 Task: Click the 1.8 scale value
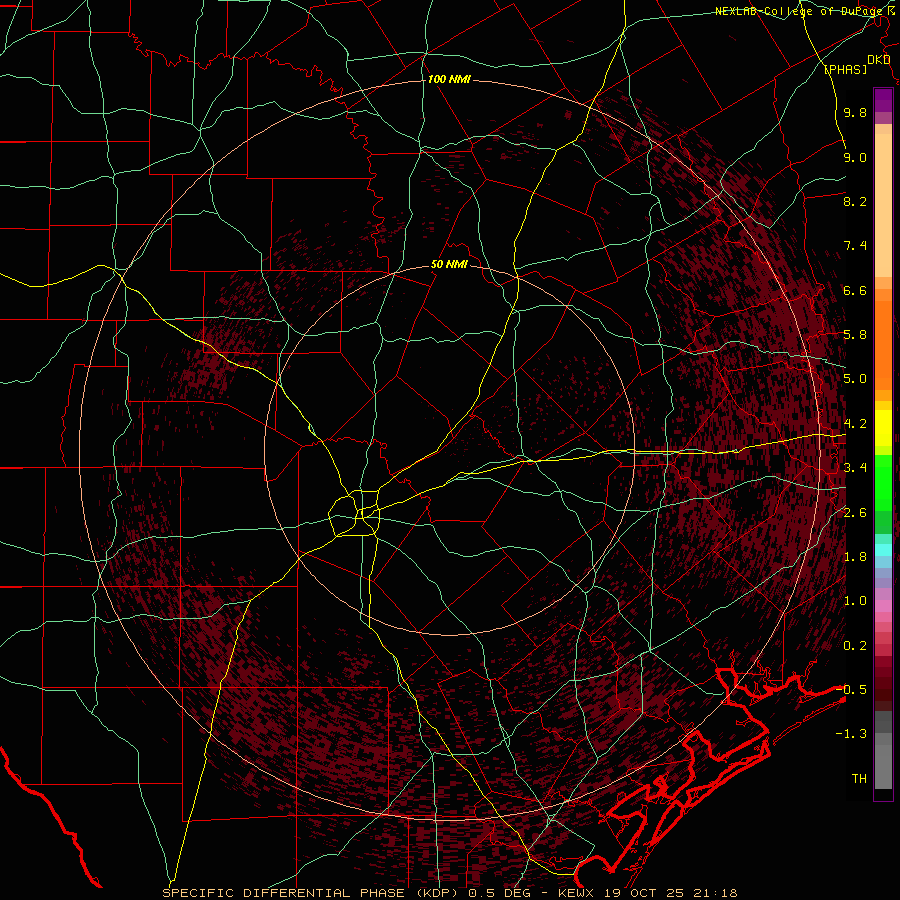[x=855, y=557]
